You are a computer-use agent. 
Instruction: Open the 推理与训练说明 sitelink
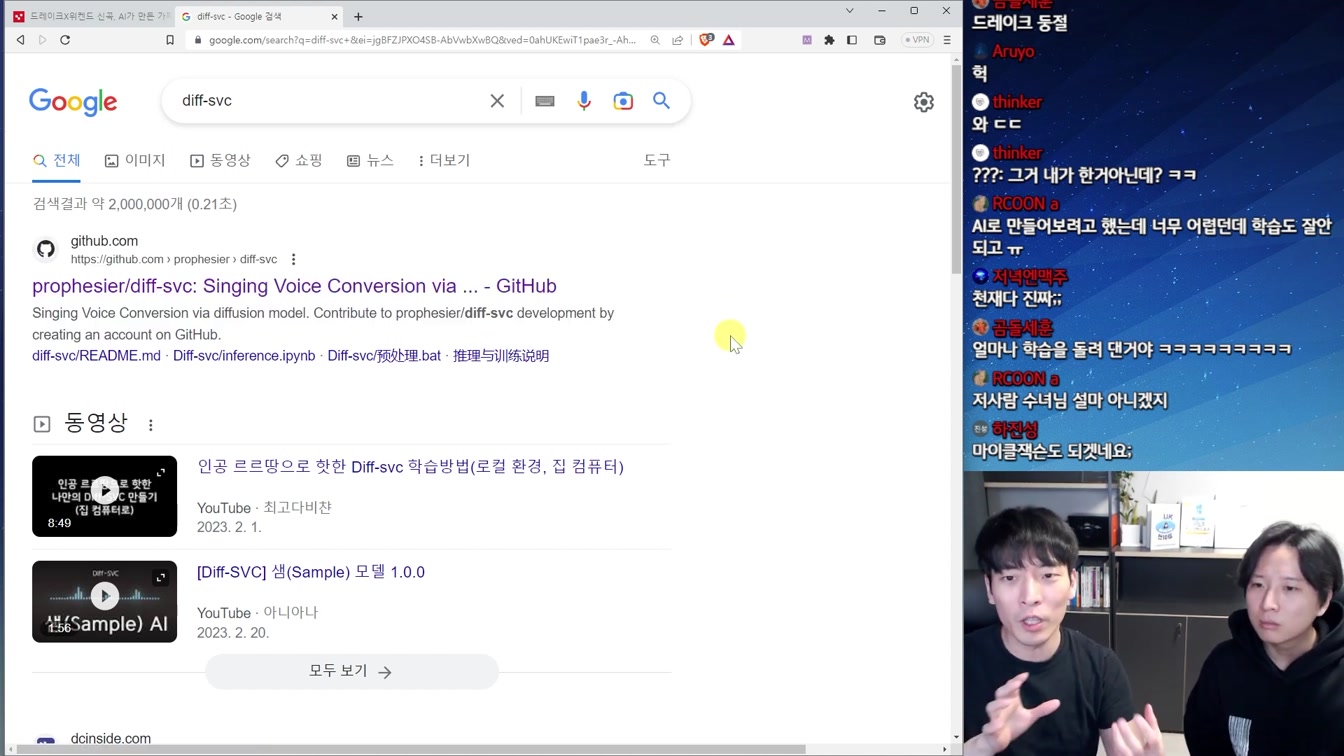[x=501, y=356]
